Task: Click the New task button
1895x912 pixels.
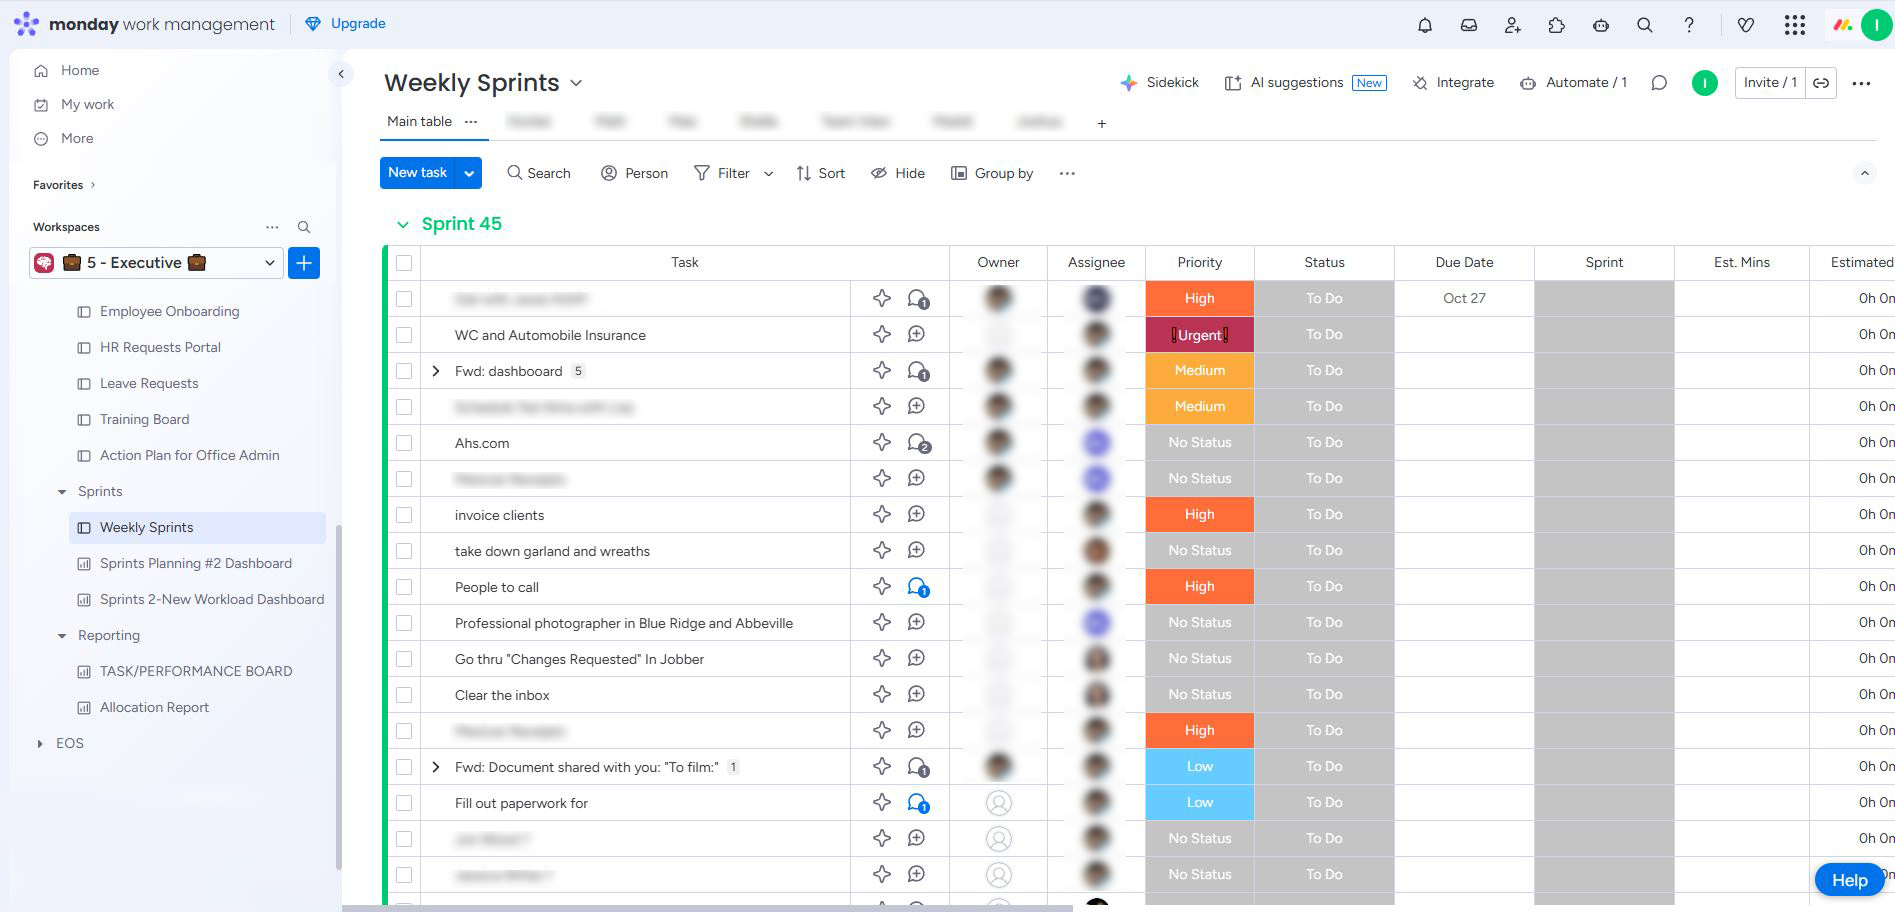Action: (417, 173)
